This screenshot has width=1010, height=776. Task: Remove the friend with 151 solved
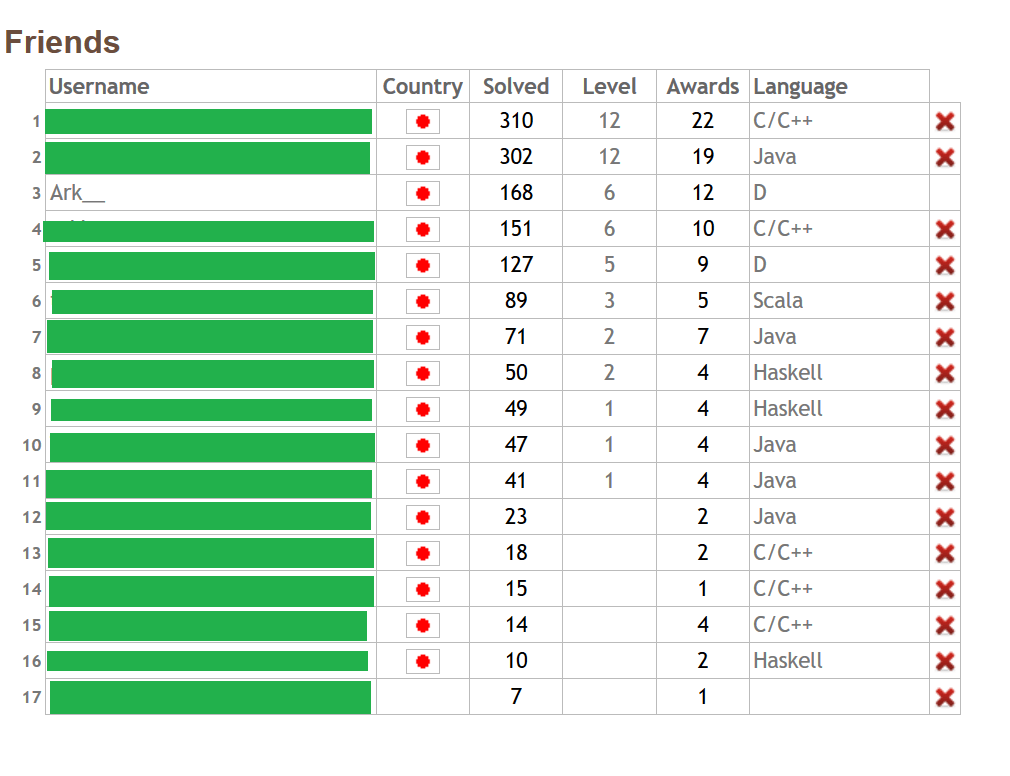(x=944, y=229)
